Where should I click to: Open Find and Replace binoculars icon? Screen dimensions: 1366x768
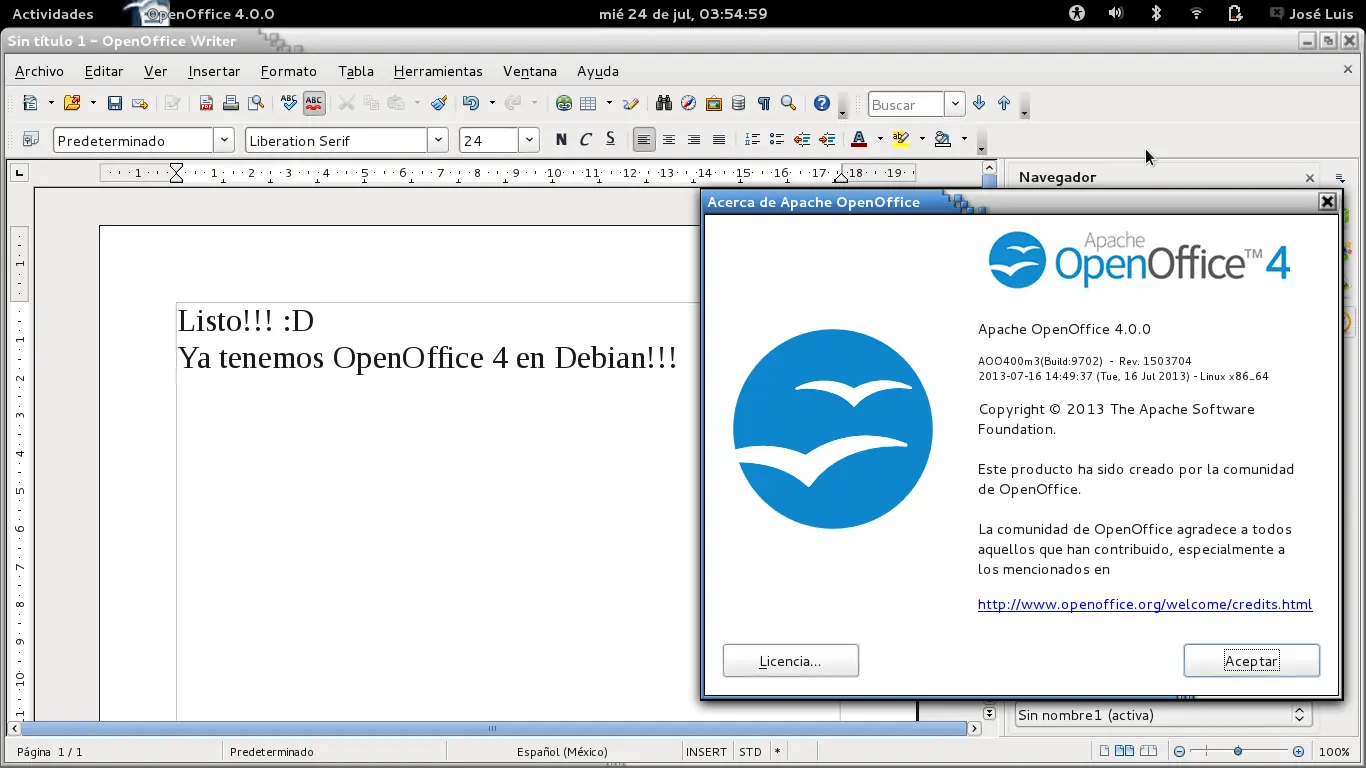tap(664, 103)
